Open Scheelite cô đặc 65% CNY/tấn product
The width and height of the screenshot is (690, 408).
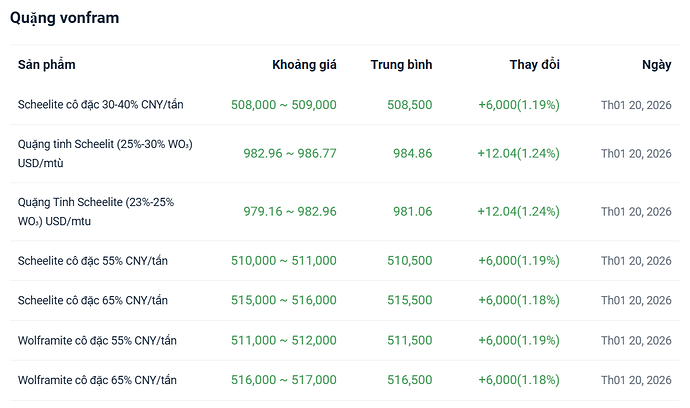point(93,301)
